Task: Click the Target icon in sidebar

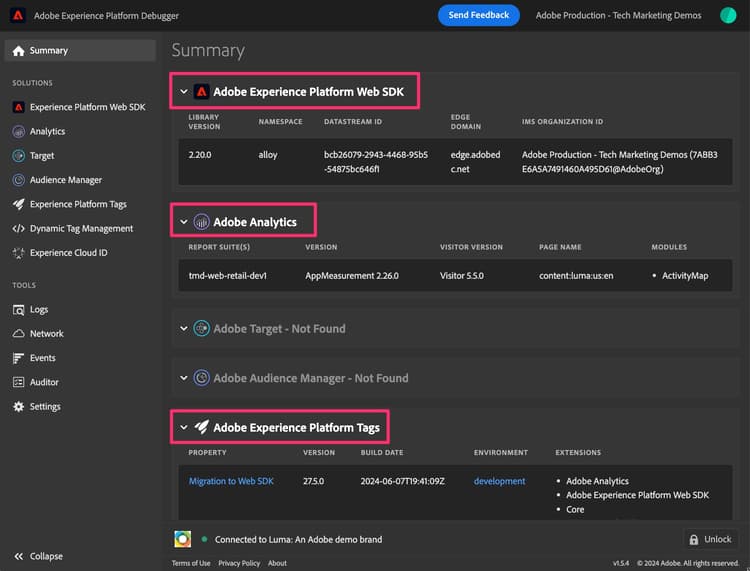Action: (19, 156)
